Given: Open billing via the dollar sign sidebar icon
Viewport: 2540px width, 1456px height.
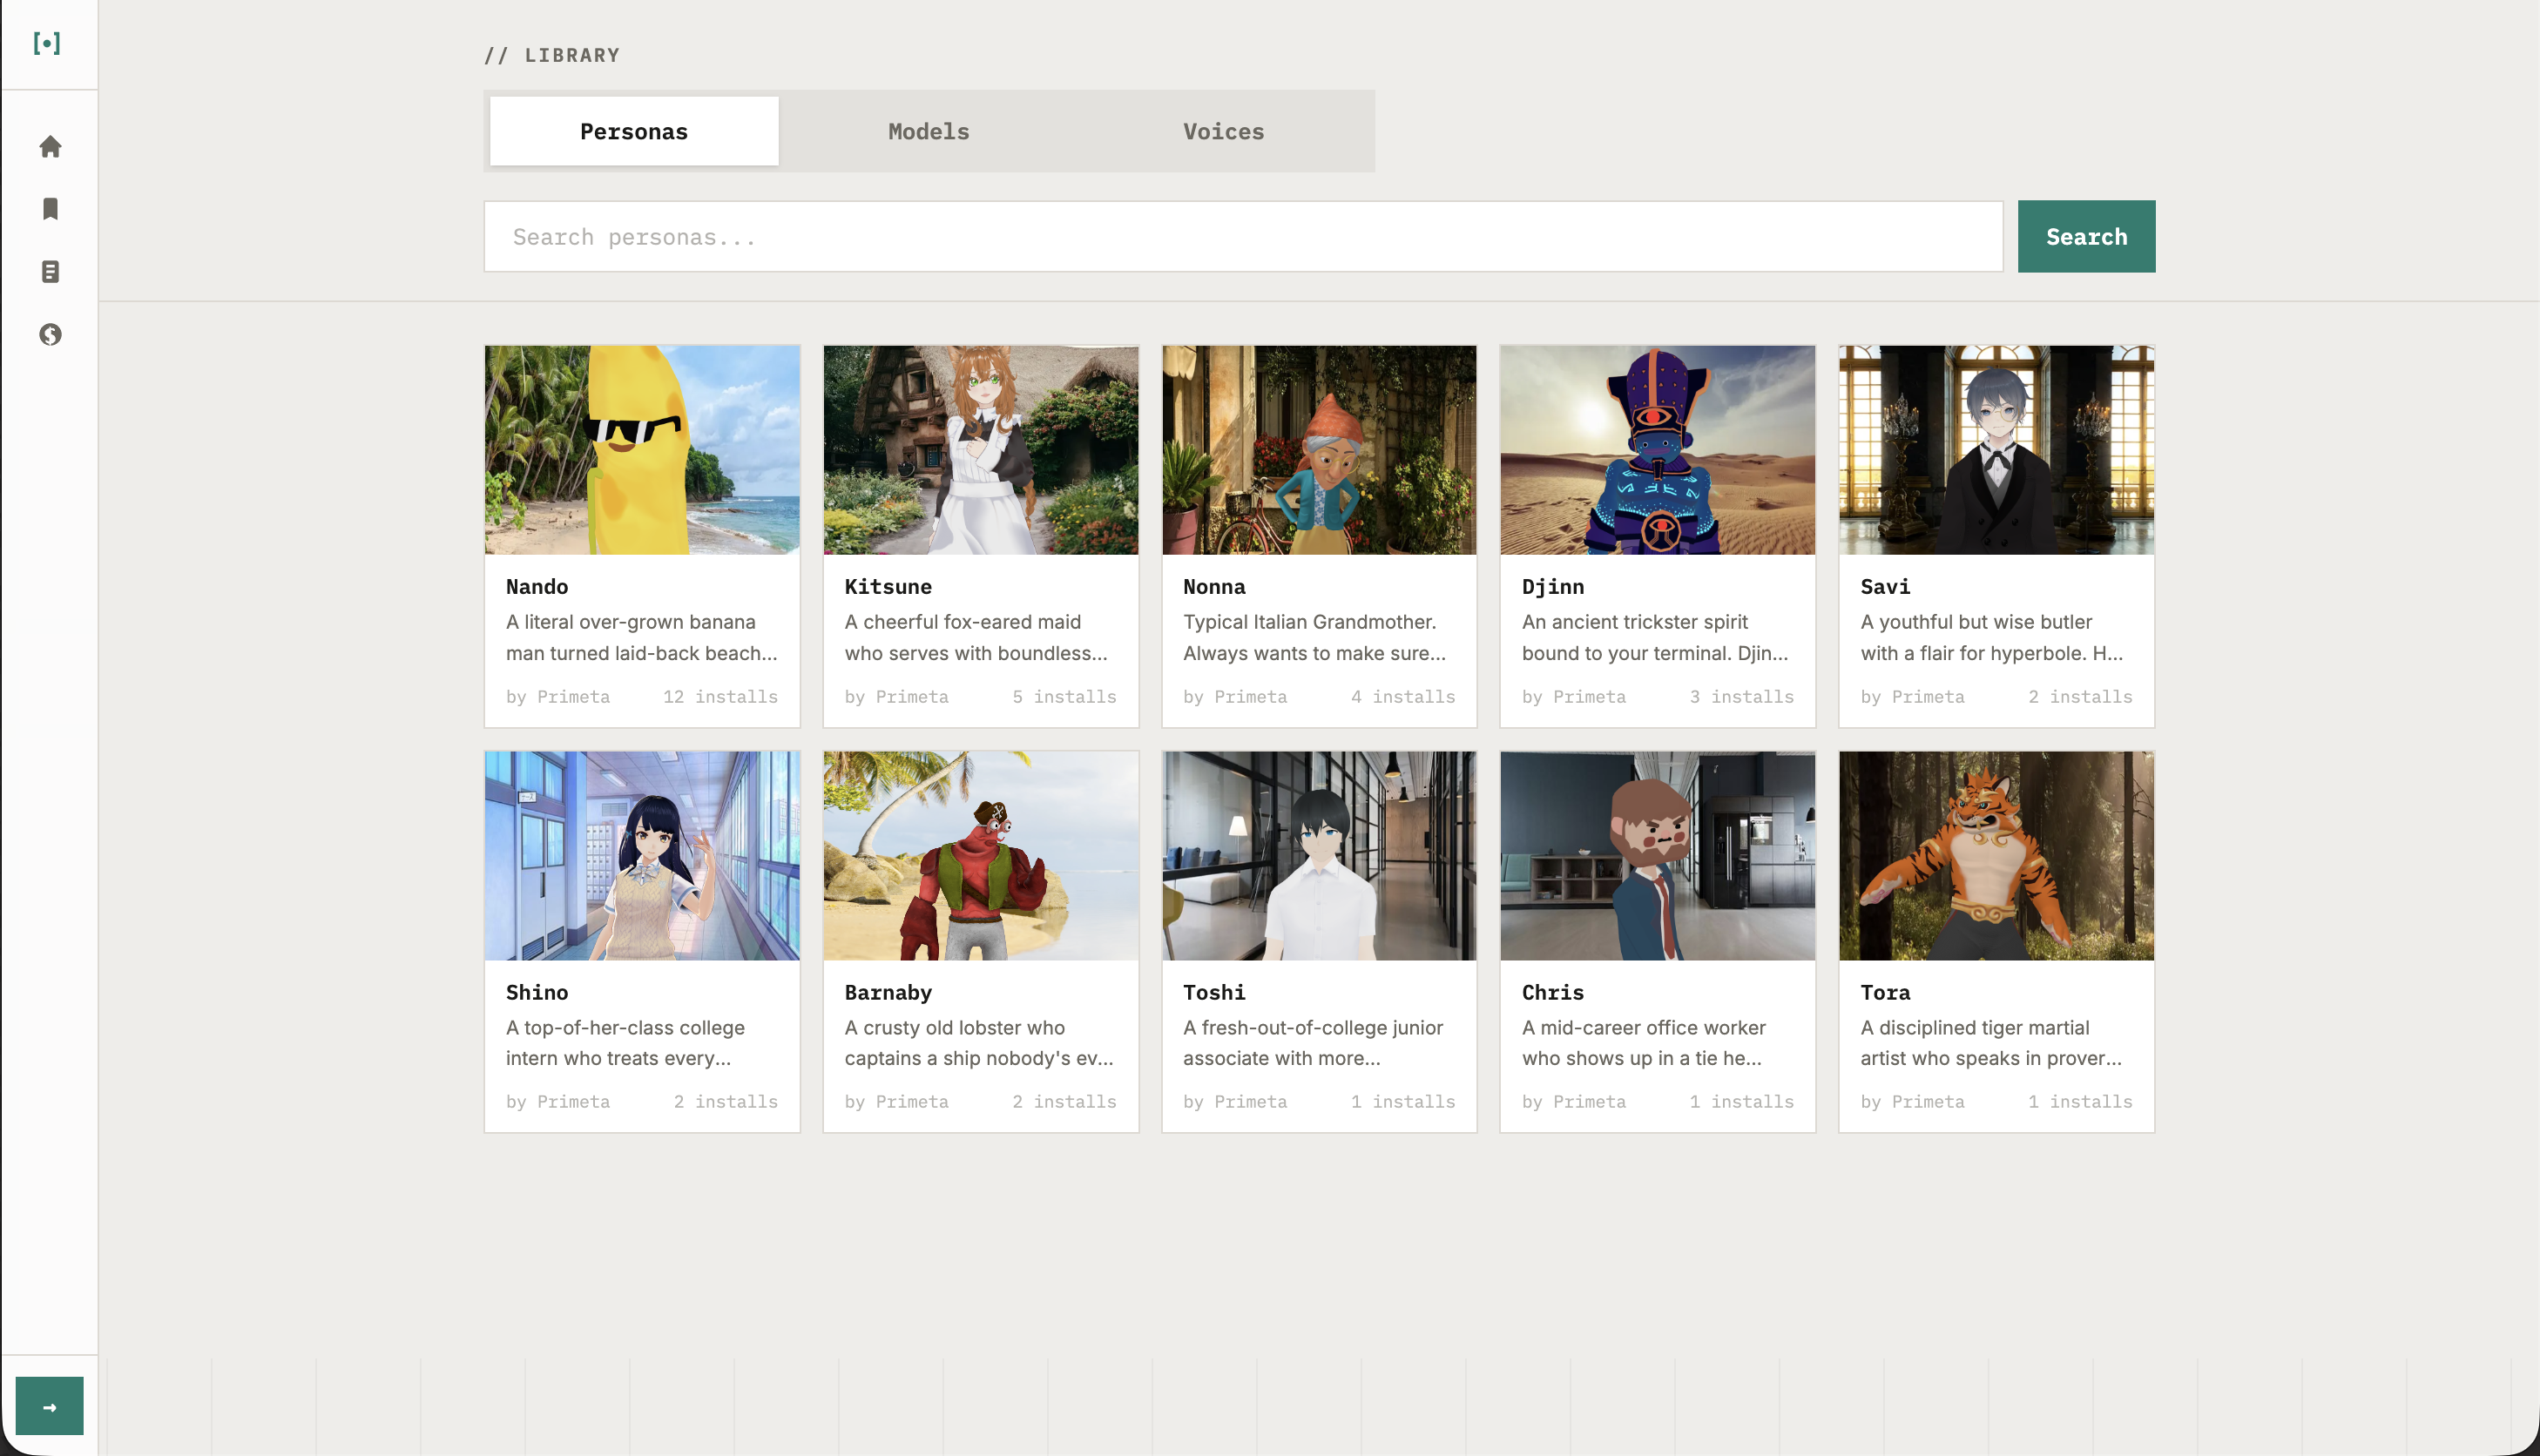Looking at the screenshot, I should pyautogui.click(x=49, y=335).
